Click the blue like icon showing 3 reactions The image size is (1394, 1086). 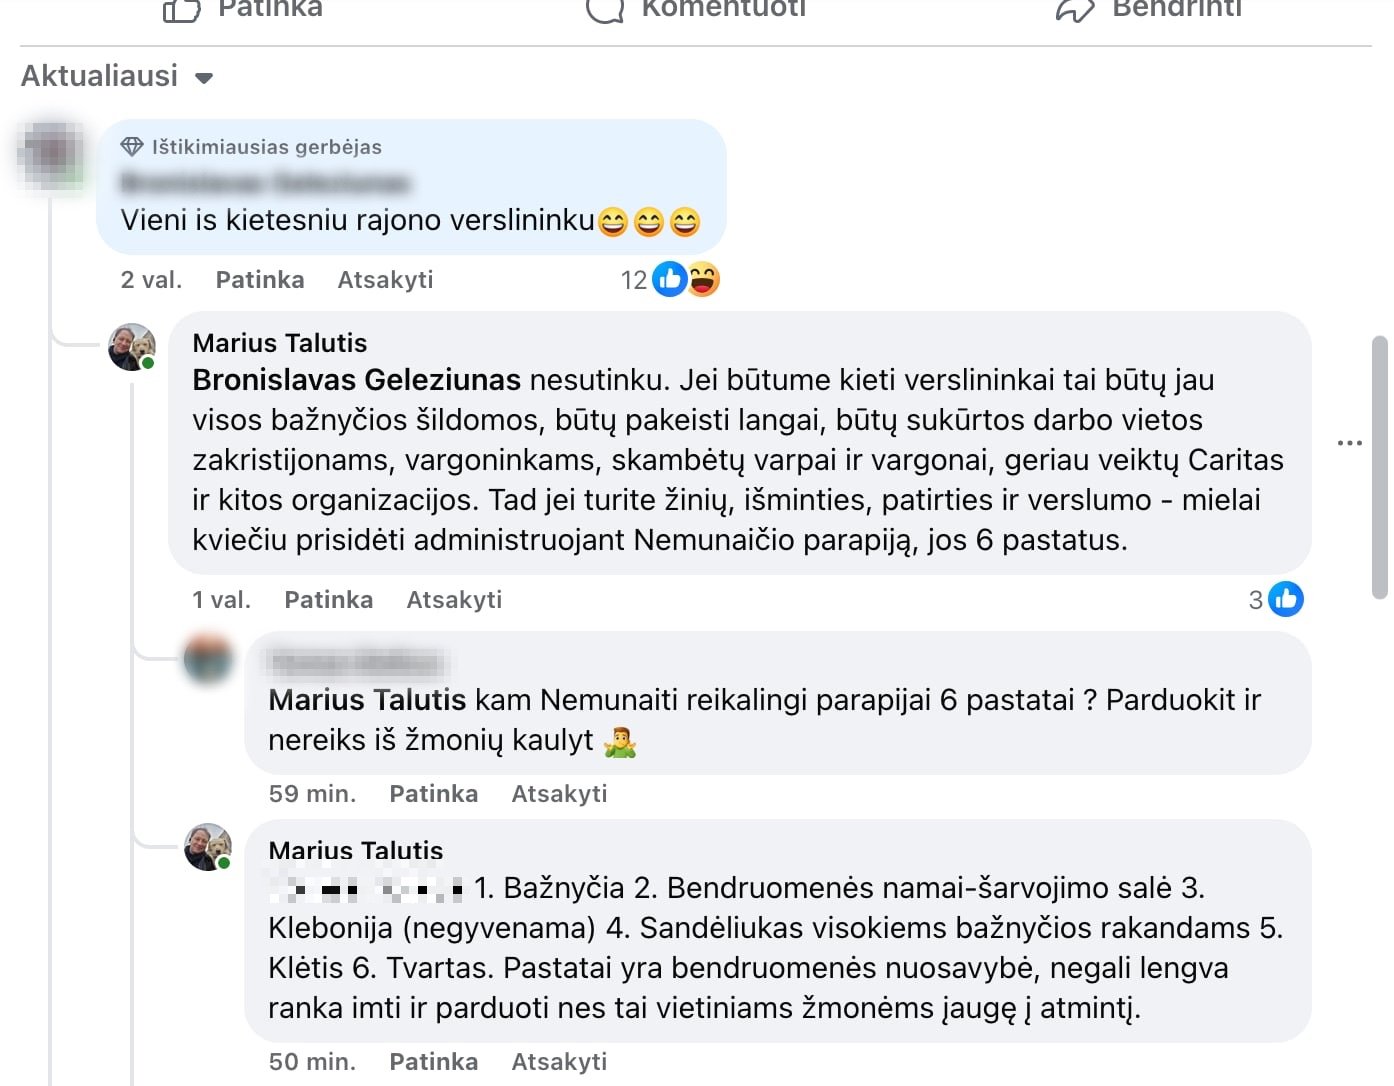point(1286,599)
